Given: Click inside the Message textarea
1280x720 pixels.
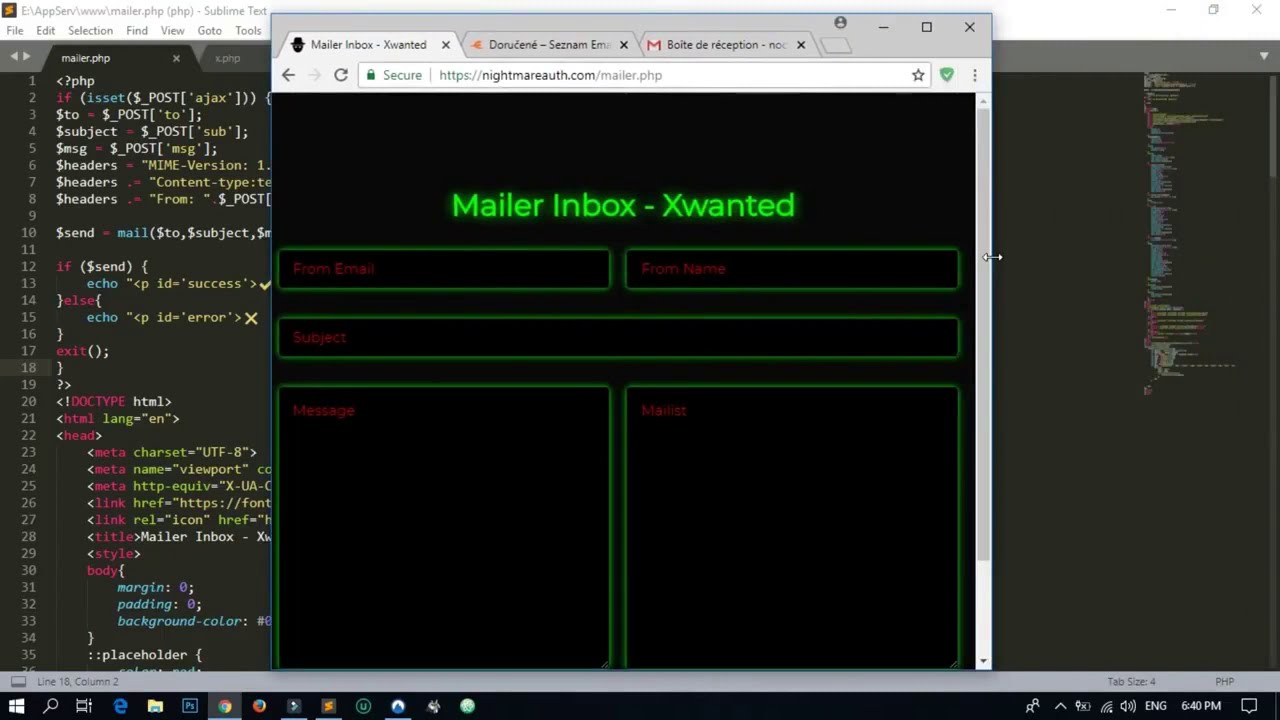Looking at the screenshot, I should point(444,527).
